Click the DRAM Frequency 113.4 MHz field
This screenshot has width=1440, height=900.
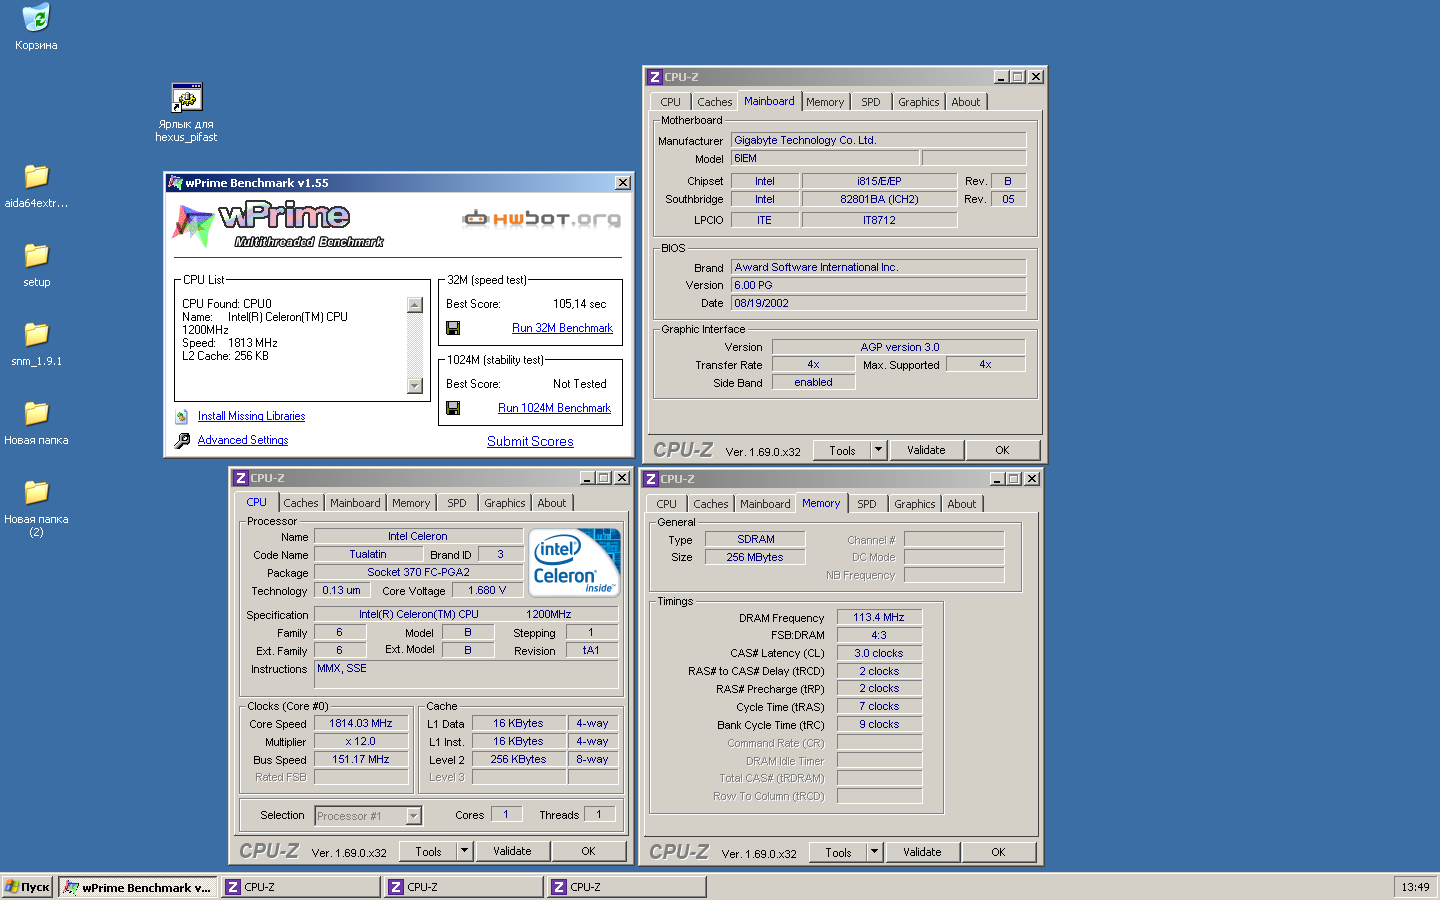[879, 617]
